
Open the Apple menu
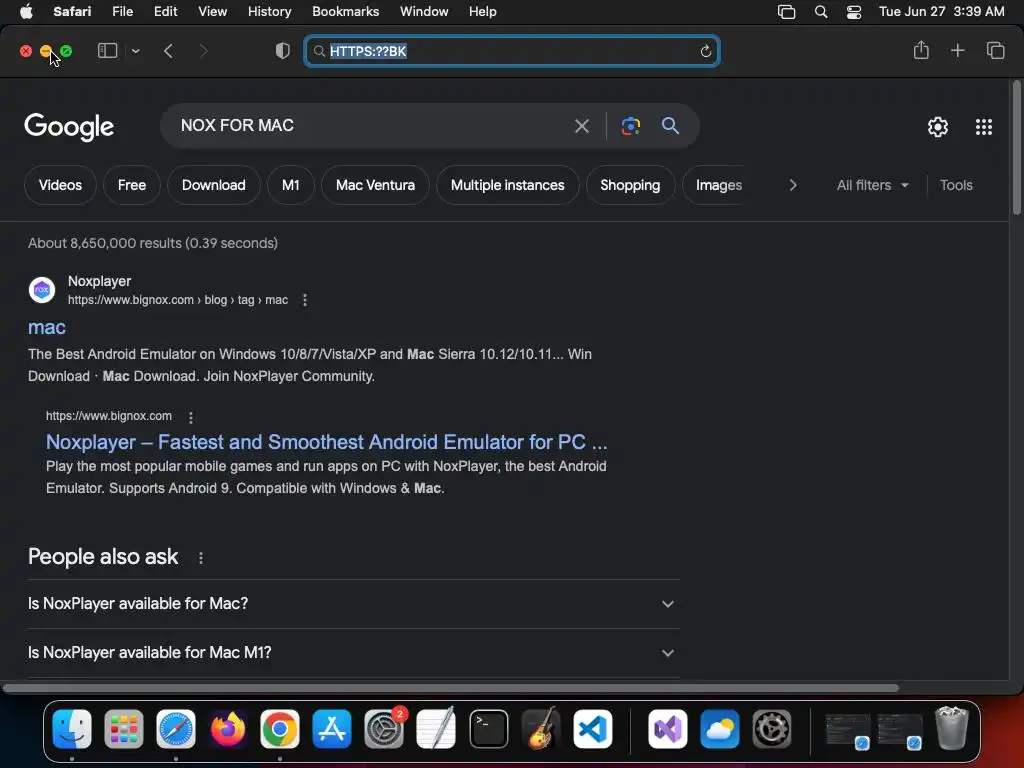tap(26, 12)
